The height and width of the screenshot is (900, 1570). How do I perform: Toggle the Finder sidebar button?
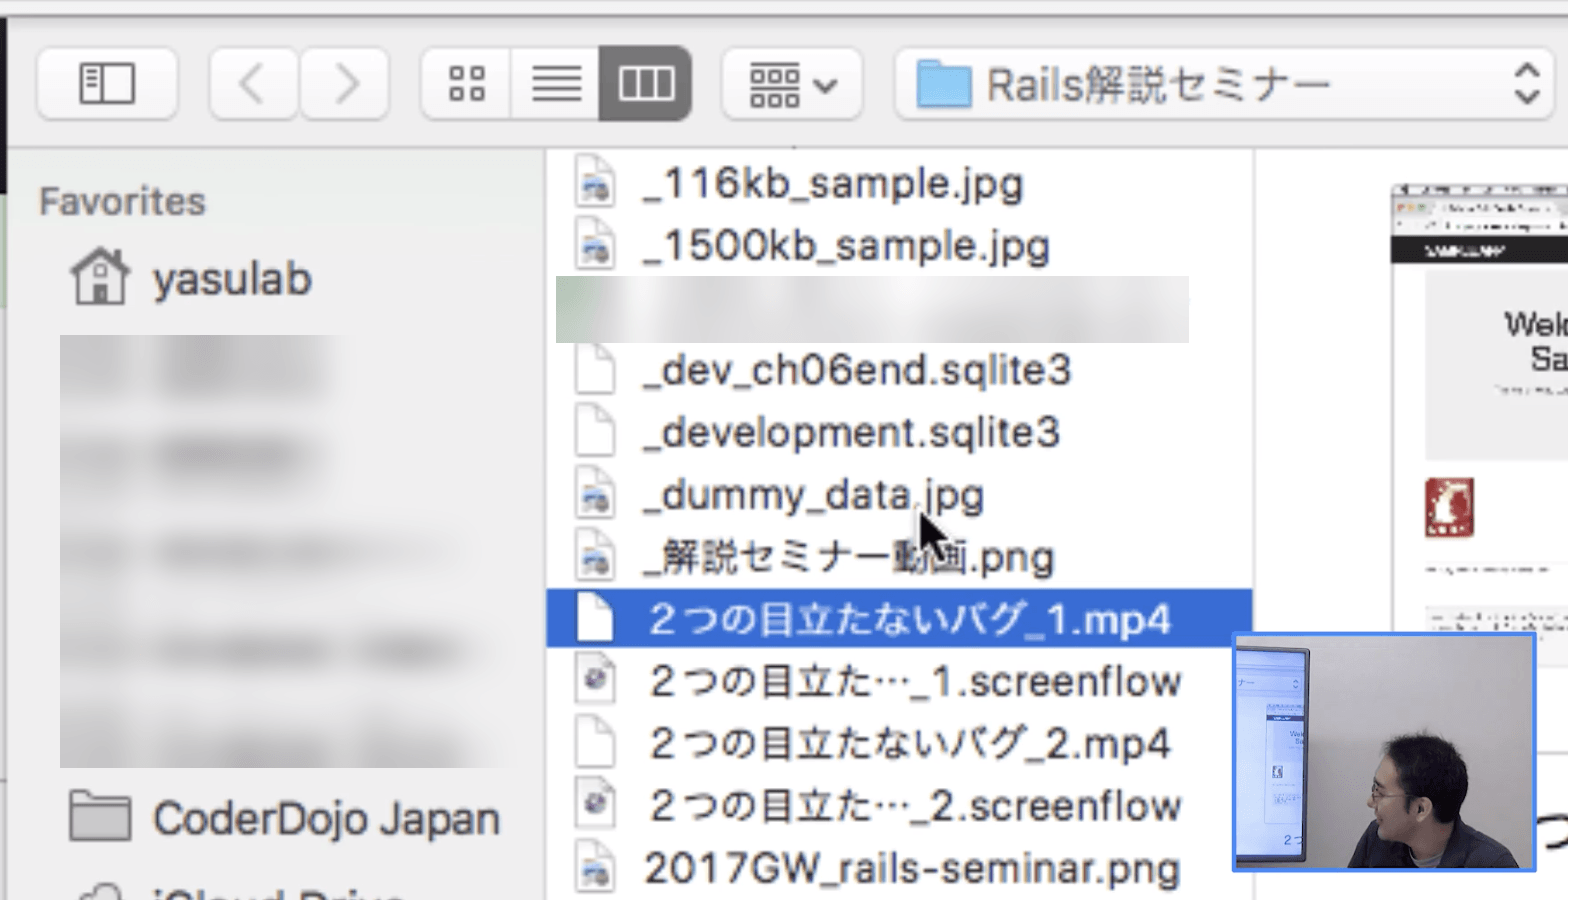tap(107, 83)
